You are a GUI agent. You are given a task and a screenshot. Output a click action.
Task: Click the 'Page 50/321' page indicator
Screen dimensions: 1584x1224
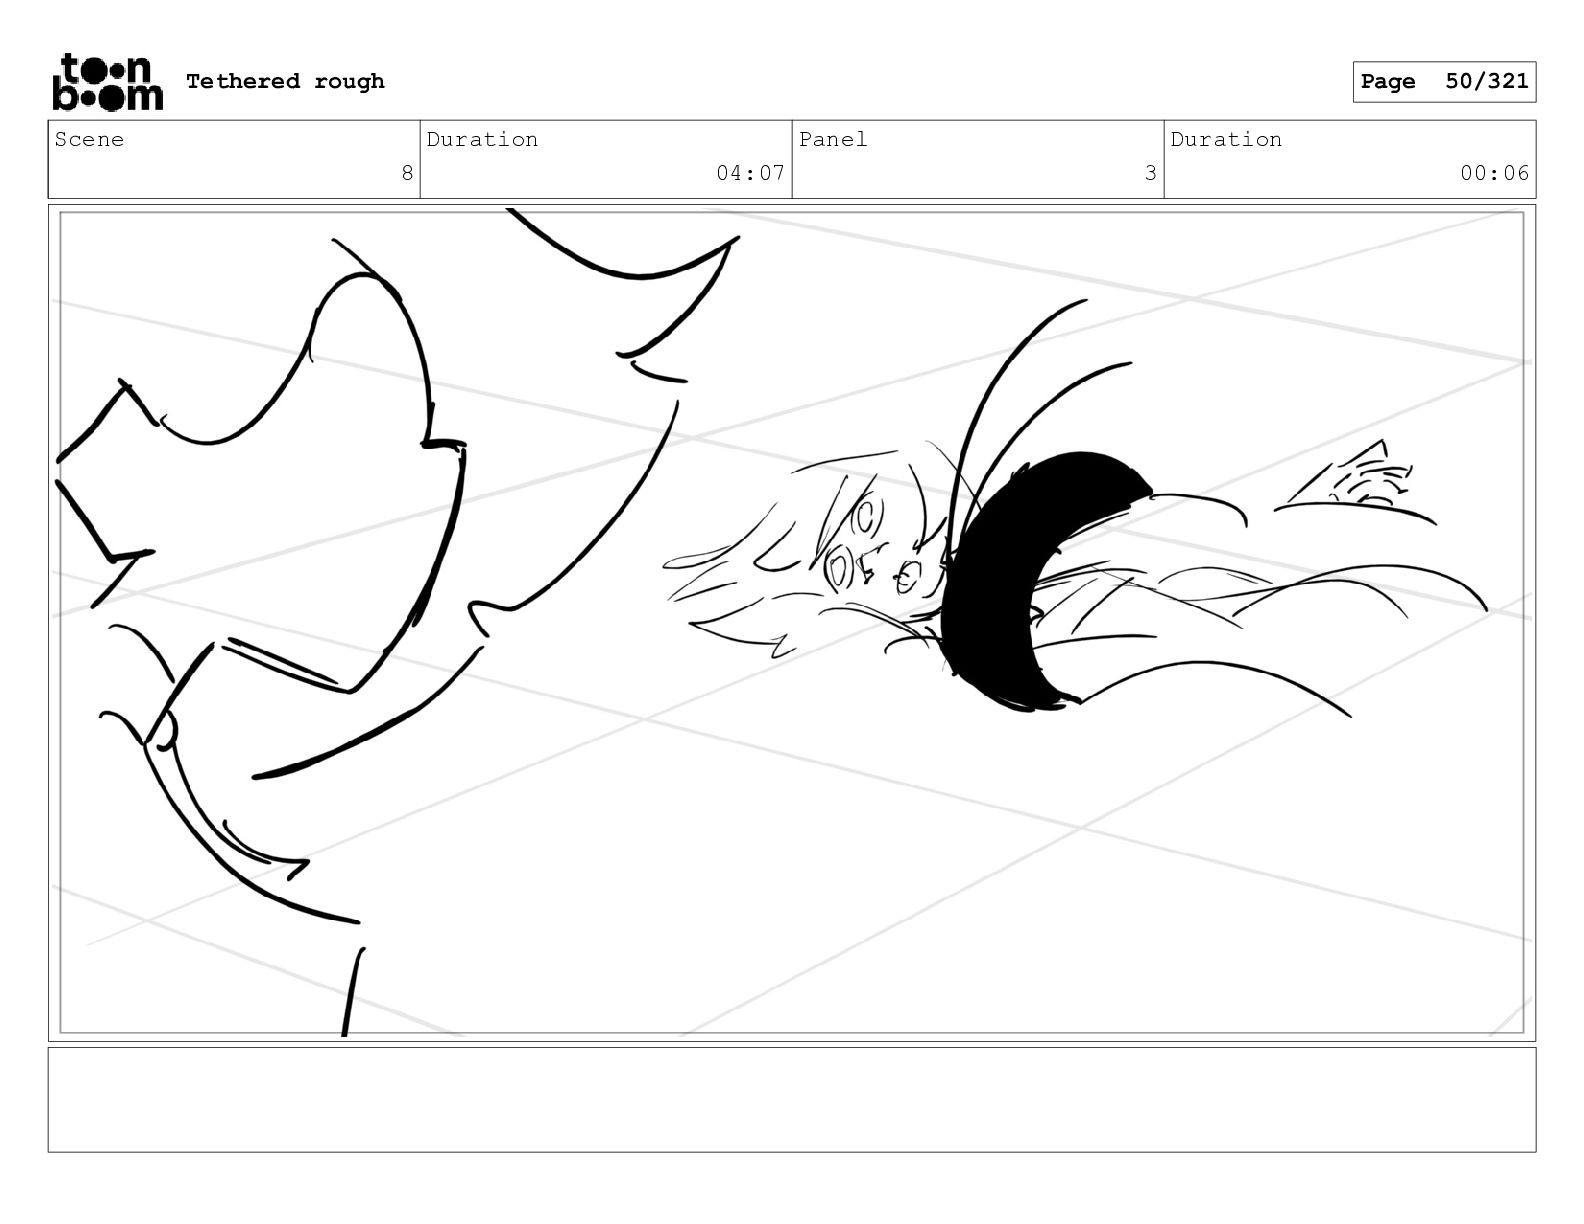tap(1444, 82)
